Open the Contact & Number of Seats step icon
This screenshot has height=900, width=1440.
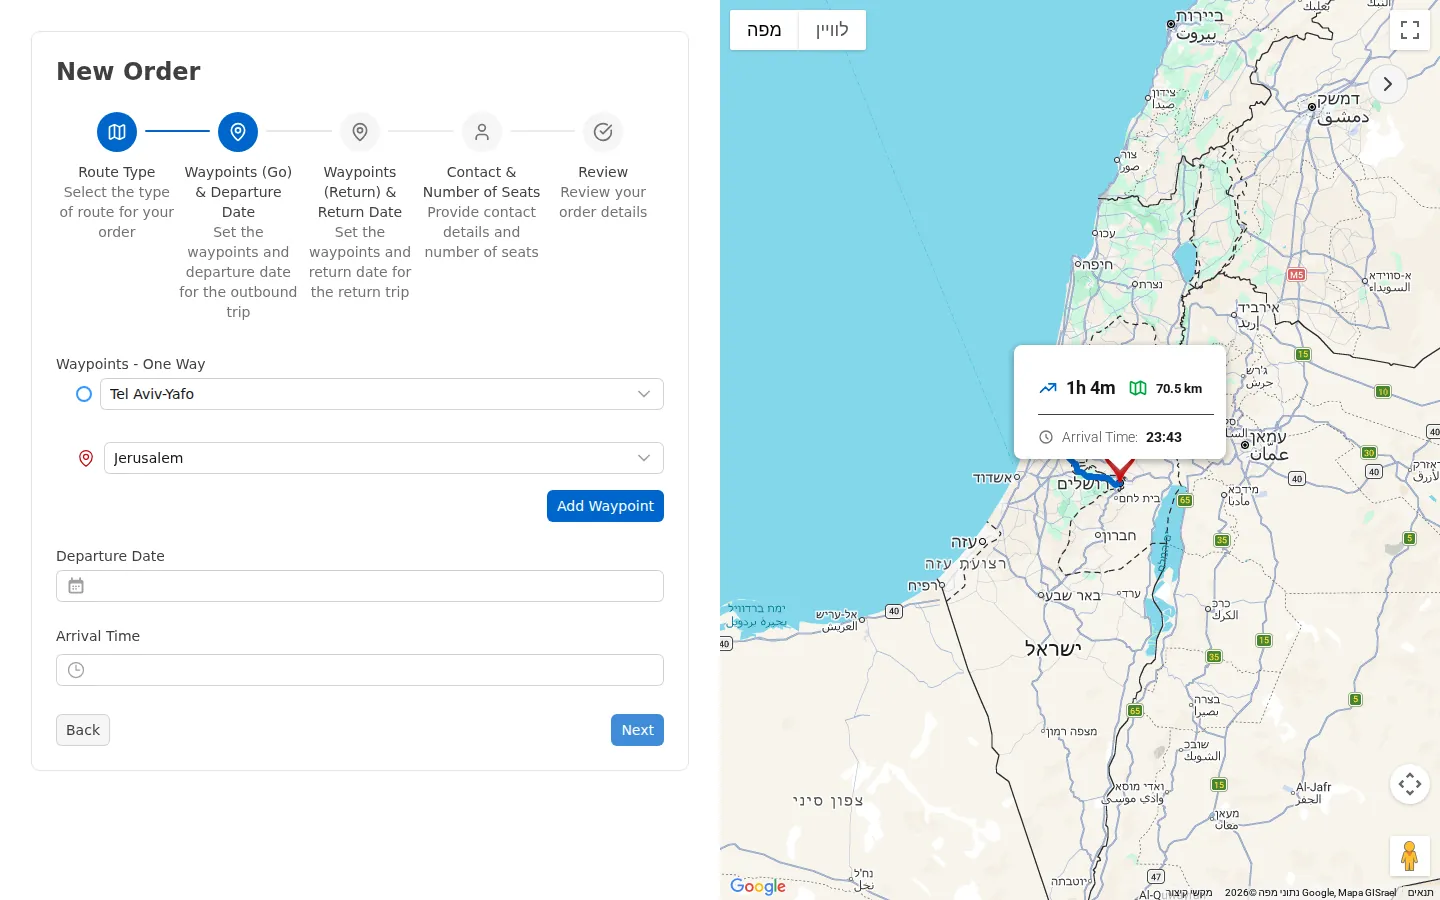482,132
